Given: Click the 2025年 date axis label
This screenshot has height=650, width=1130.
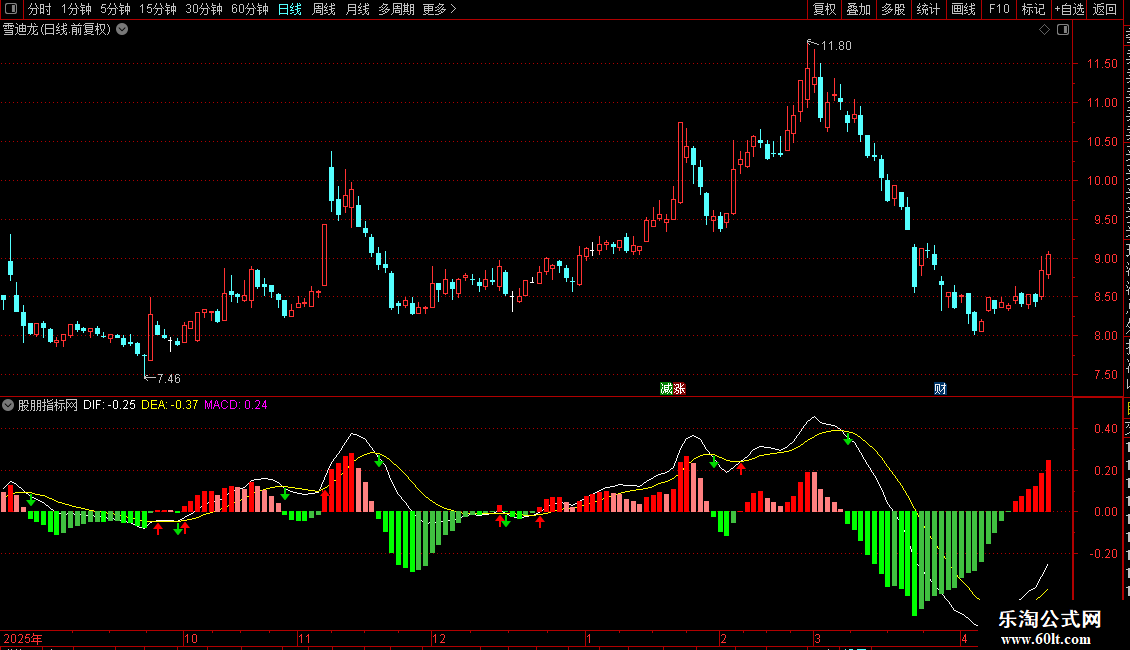Looking at the screenshot, I should click(x=23, y=638).
